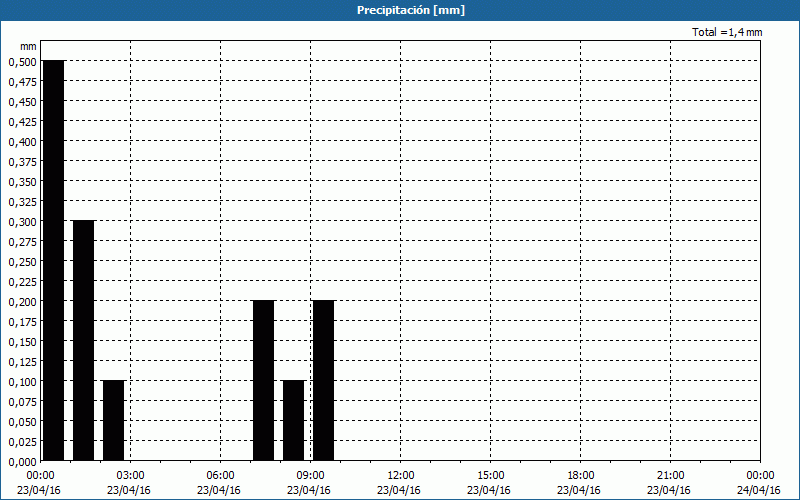Select the 0,150 y-axis value
800x500 pixels.
coord(22,342)
